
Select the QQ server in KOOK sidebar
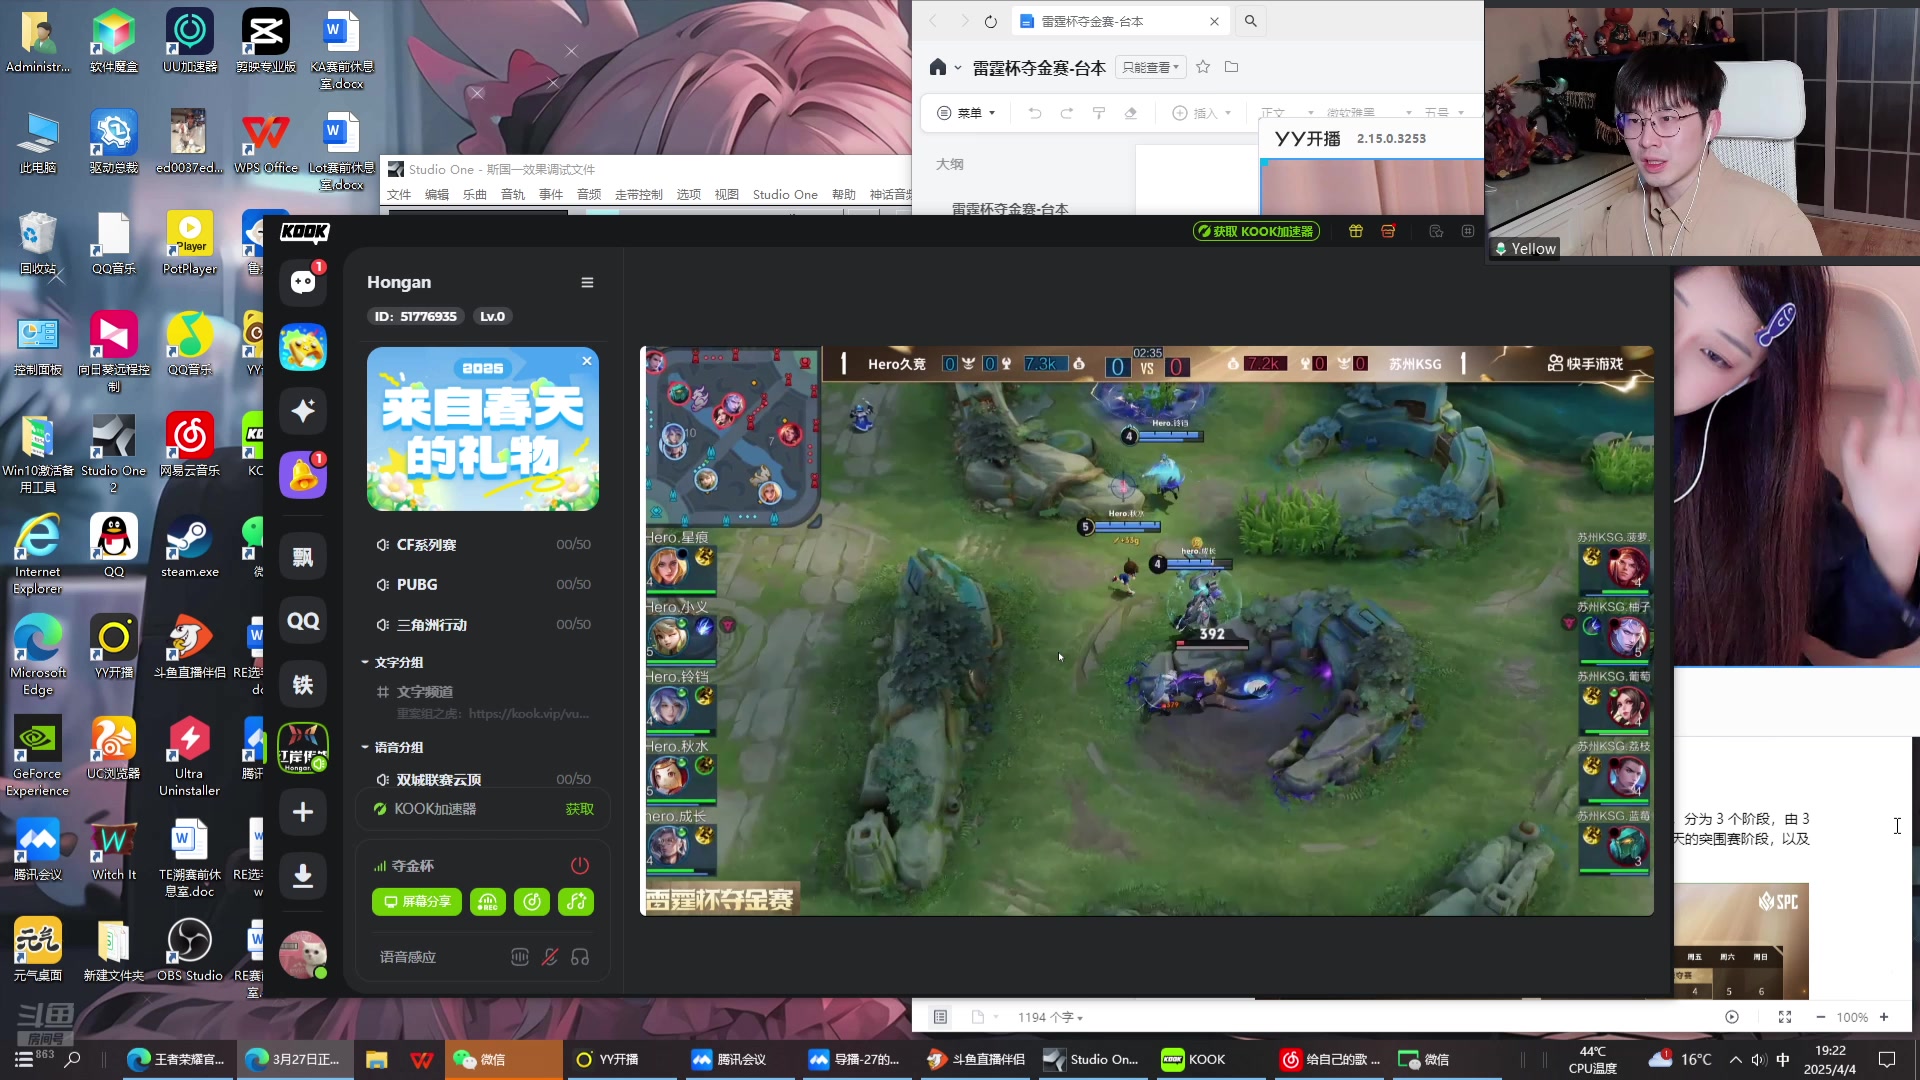point(303,621)
